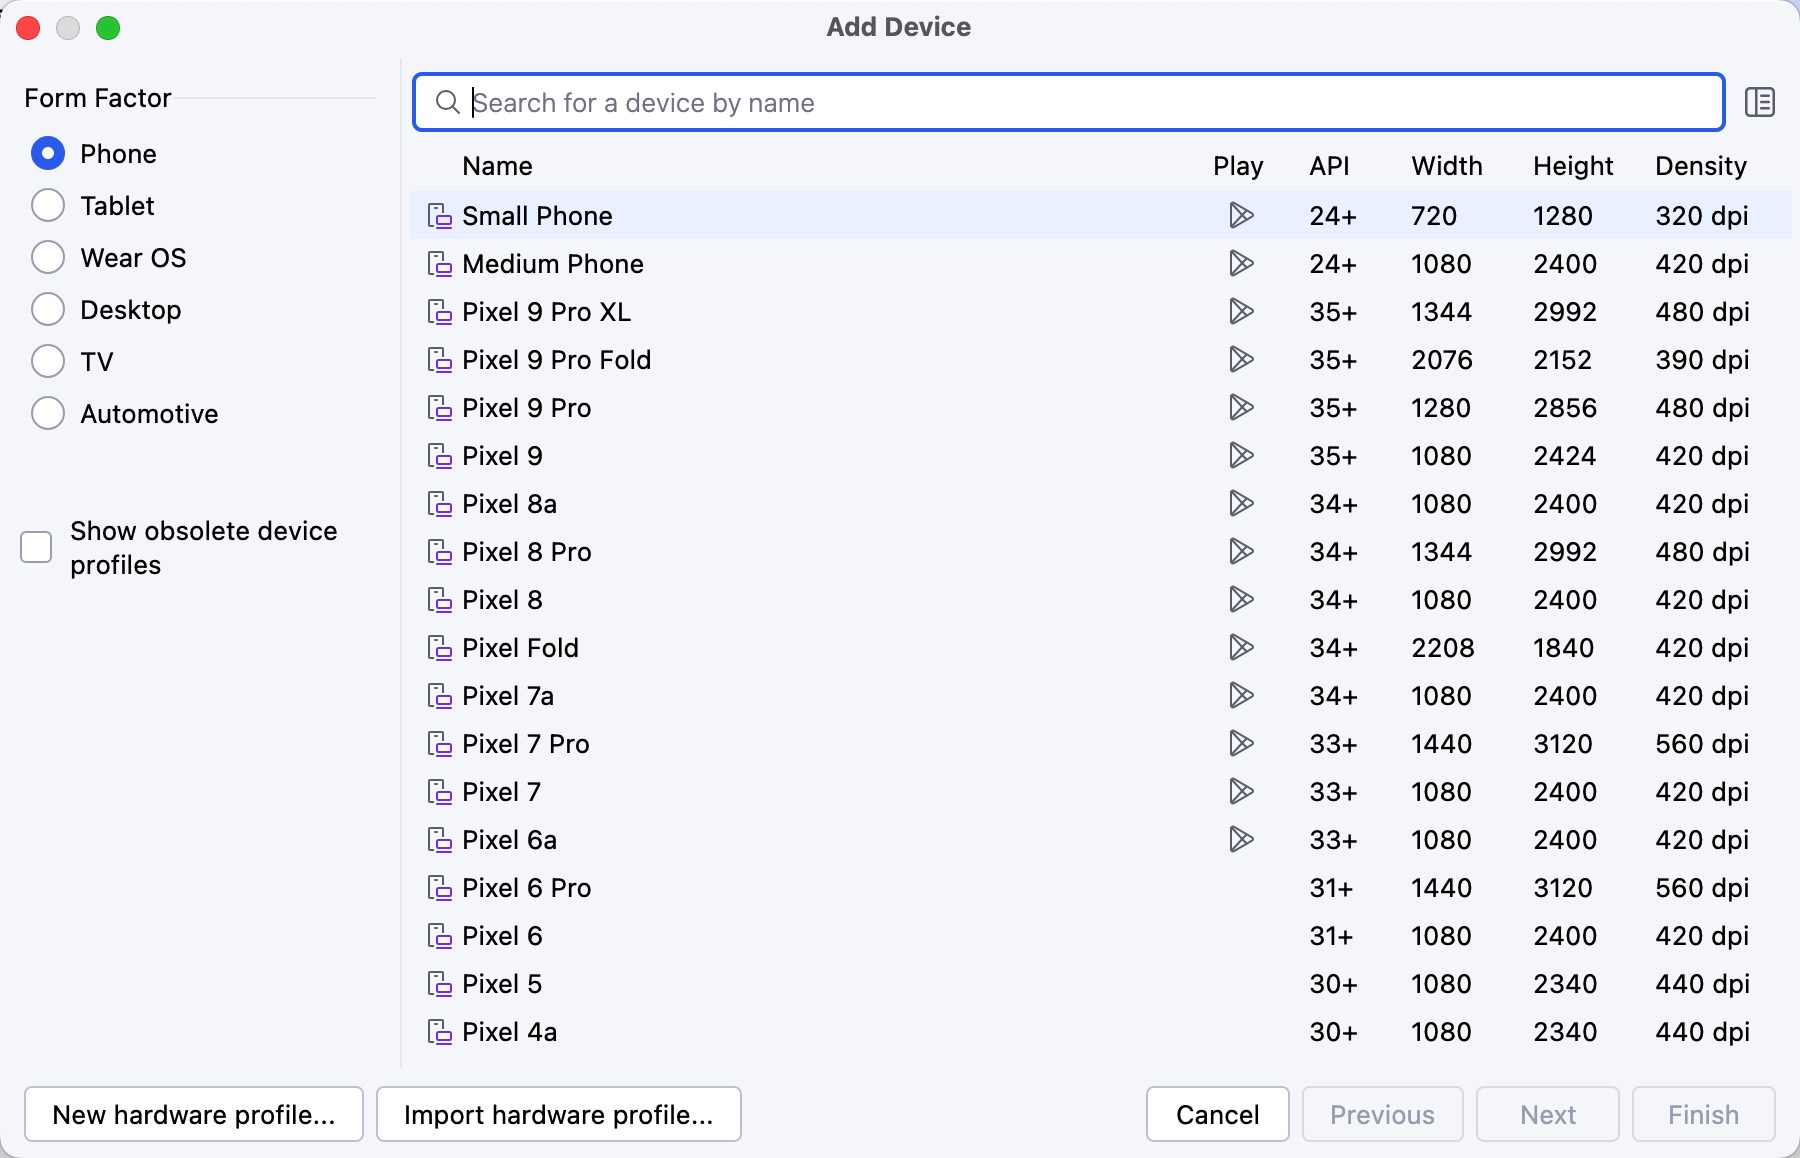Click the Play Store icon for Small Phone
The width and height of the screenshot is (1800, 1158).
pos(1241,215)
